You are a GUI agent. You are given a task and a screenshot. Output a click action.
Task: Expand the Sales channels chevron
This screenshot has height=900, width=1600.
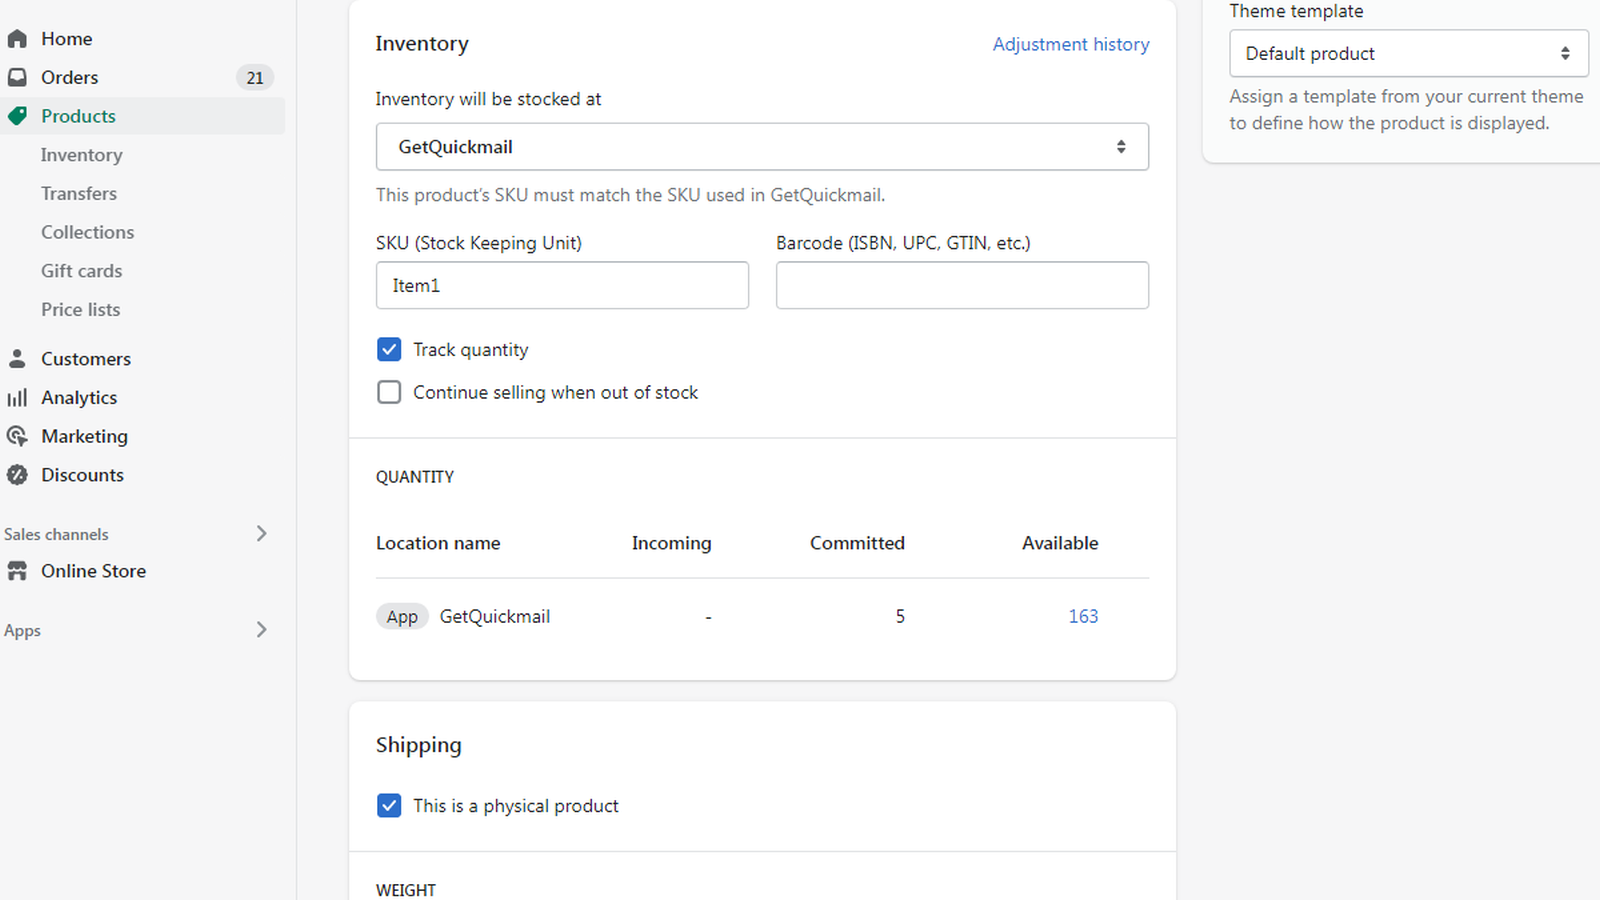[261, 534]
